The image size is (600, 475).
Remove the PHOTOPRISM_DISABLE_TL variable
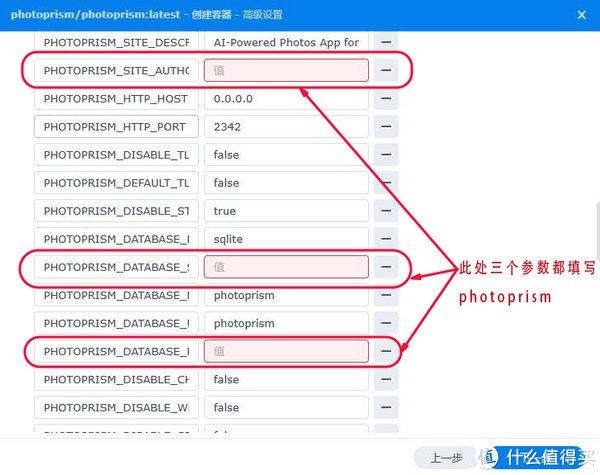(386, 155)
